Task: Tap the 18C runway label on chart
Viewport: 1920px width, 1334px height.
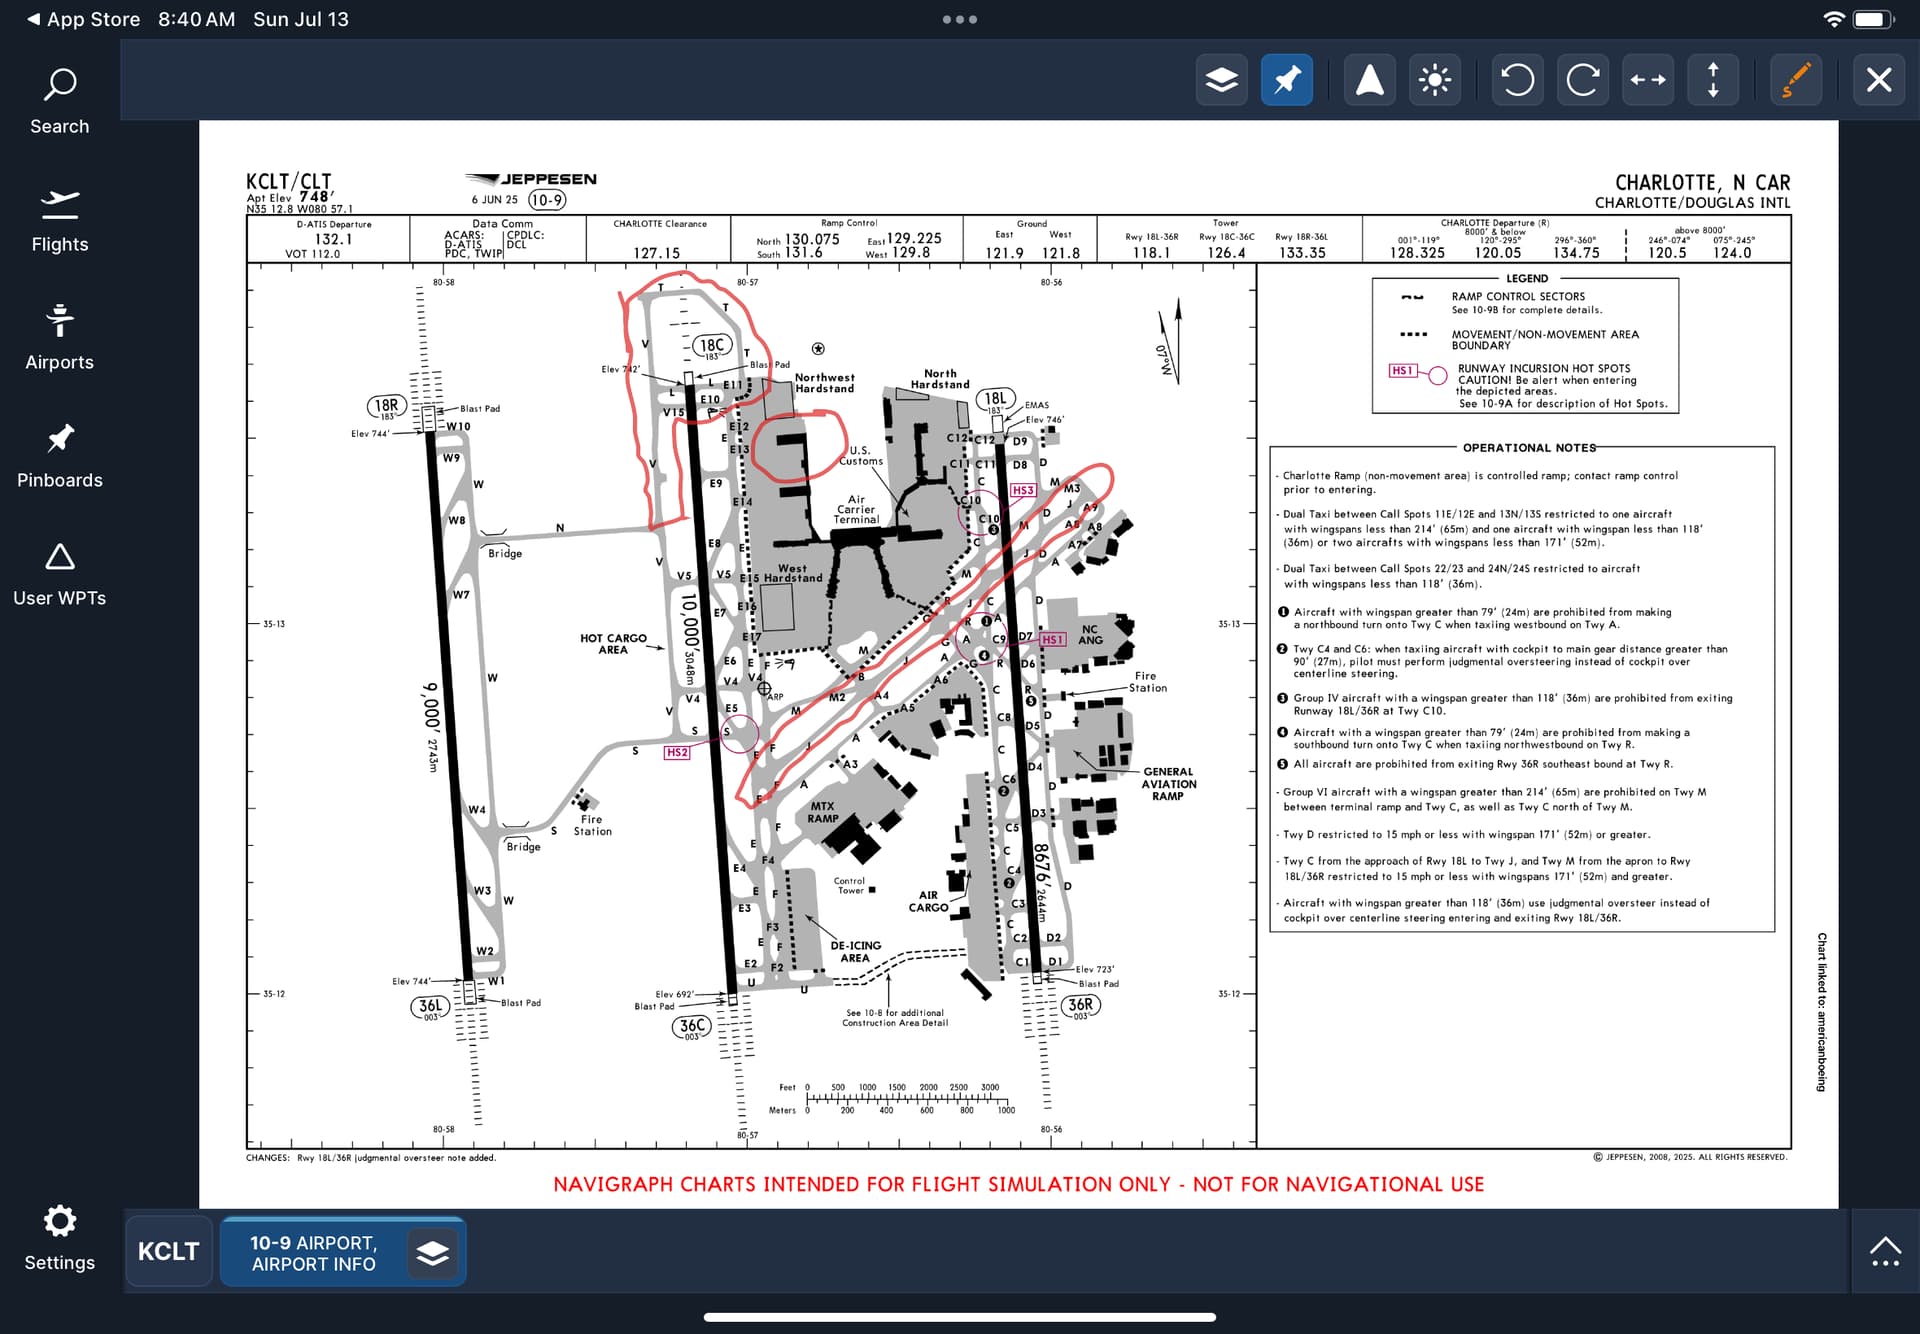Action: tap(712, 346)
